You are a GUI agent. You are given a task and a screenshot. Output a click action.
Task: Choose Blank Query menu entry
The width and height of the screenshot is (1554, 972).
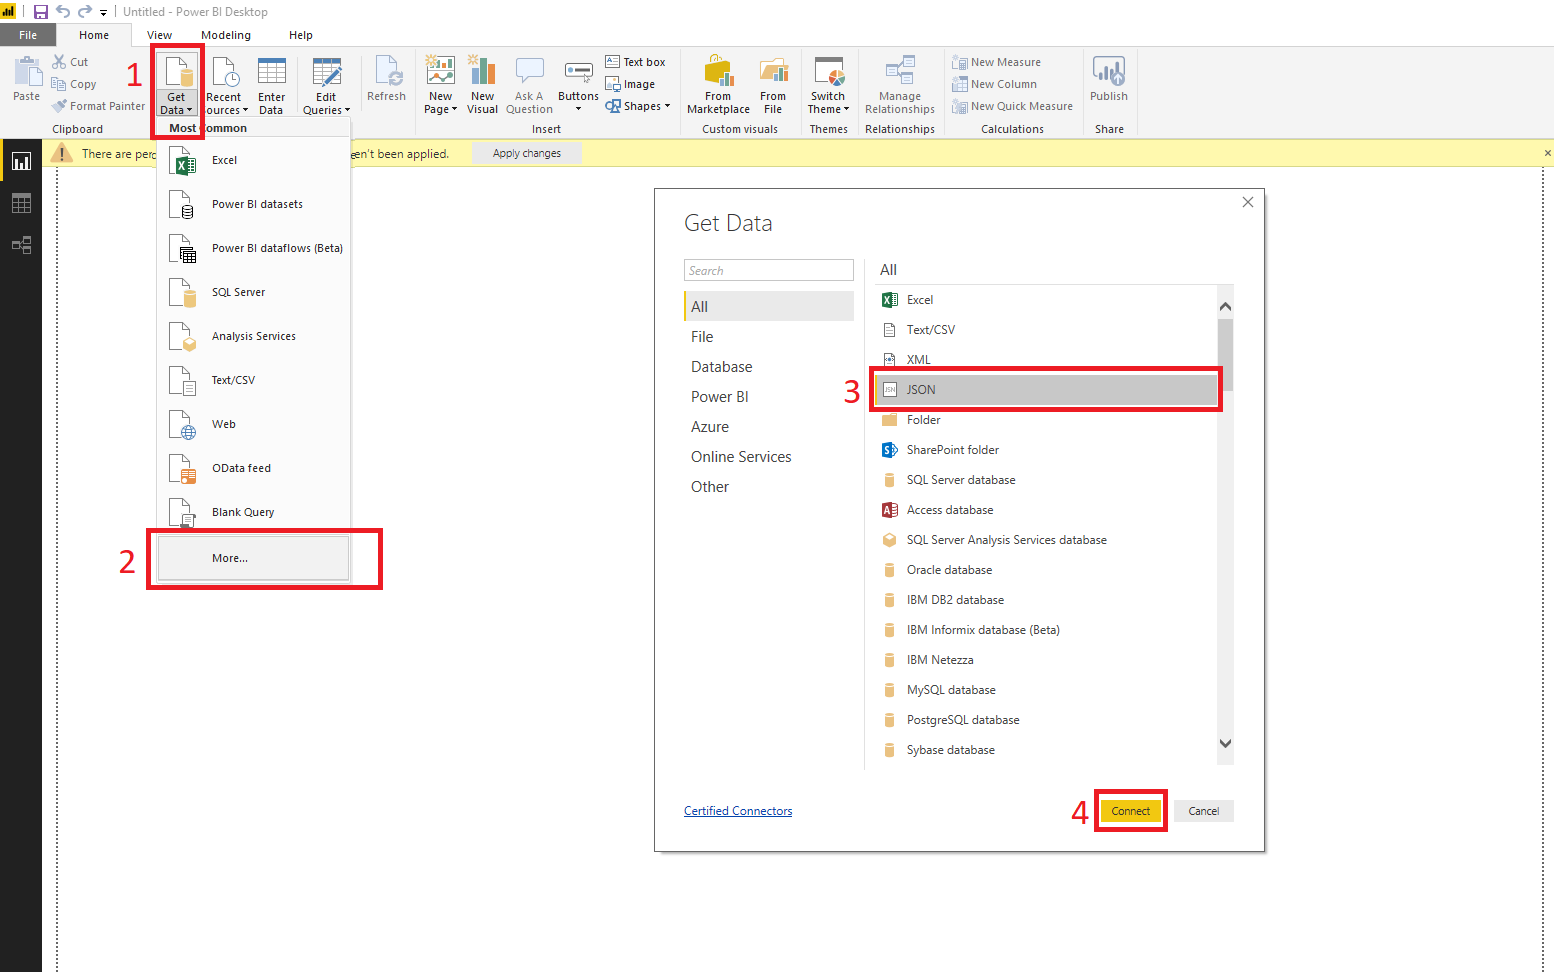[254, 512]
